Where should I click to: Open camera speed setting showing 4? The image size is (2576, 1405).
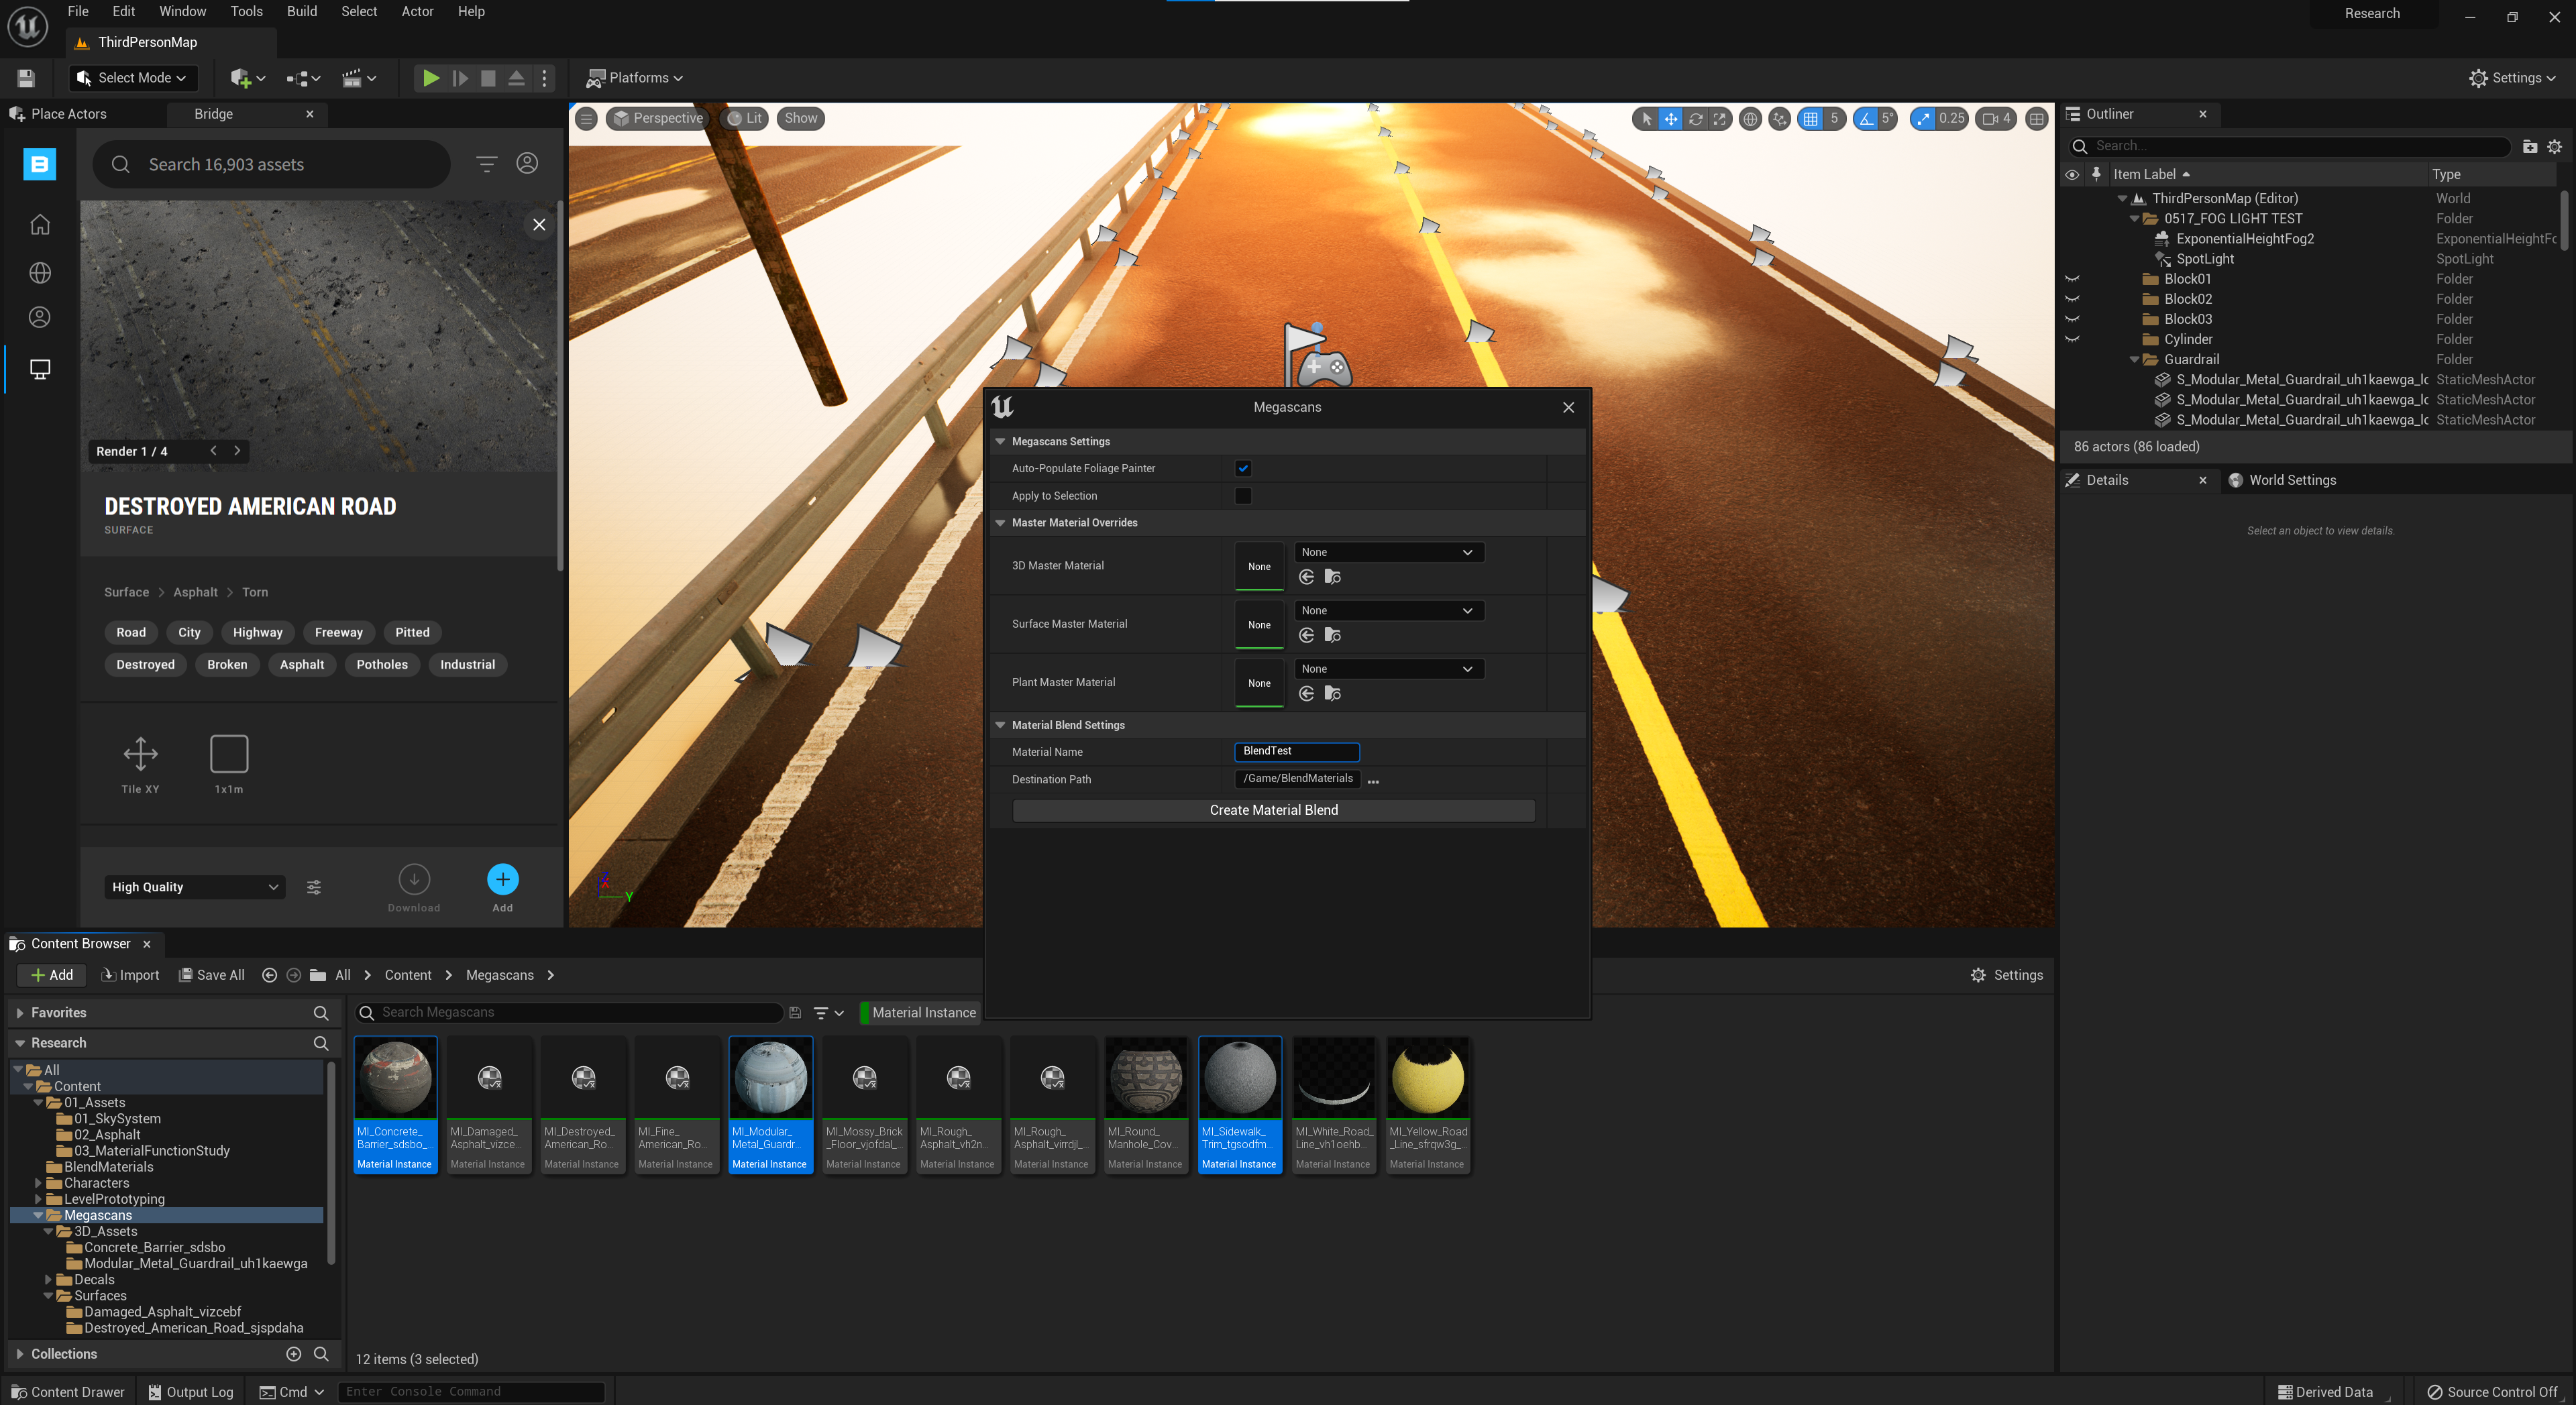[x=1996, y=119]
